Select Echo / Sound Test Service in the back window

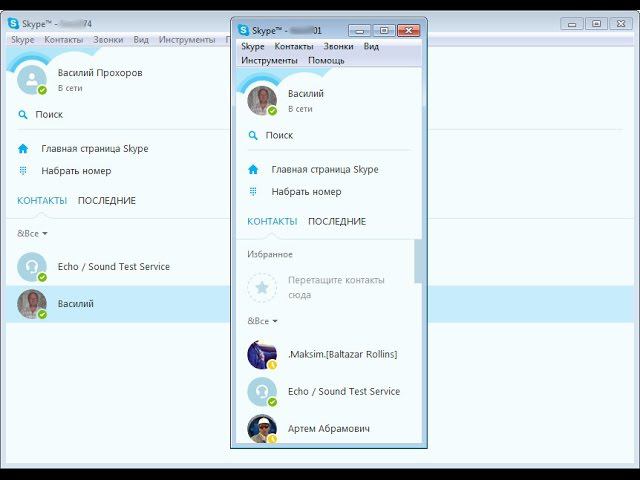tap(114, 267)
